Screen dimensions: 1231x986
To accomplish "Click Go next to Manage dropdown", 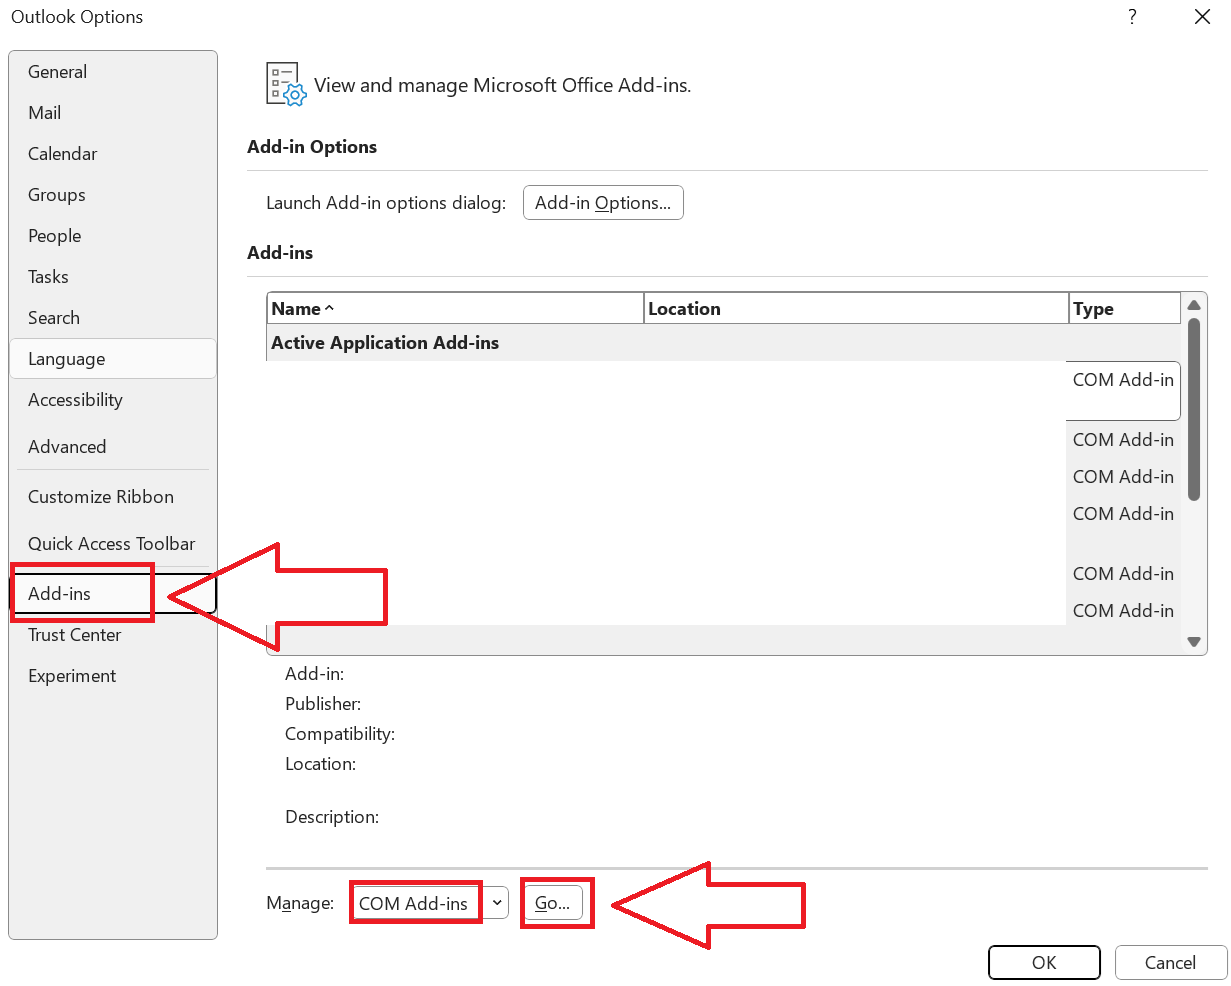I will 553,903.
